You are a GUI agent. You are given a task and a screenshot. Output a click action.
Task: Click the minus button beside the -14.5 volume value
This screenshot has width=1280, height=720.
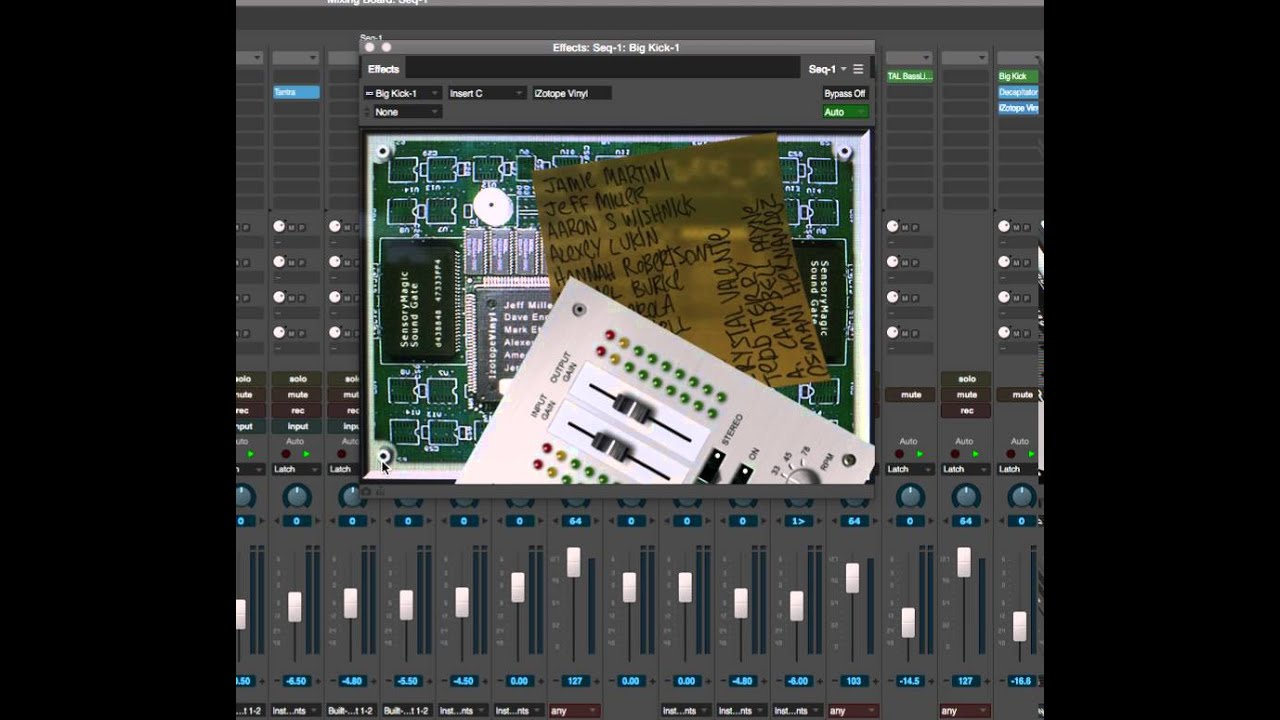click(889, 681)
